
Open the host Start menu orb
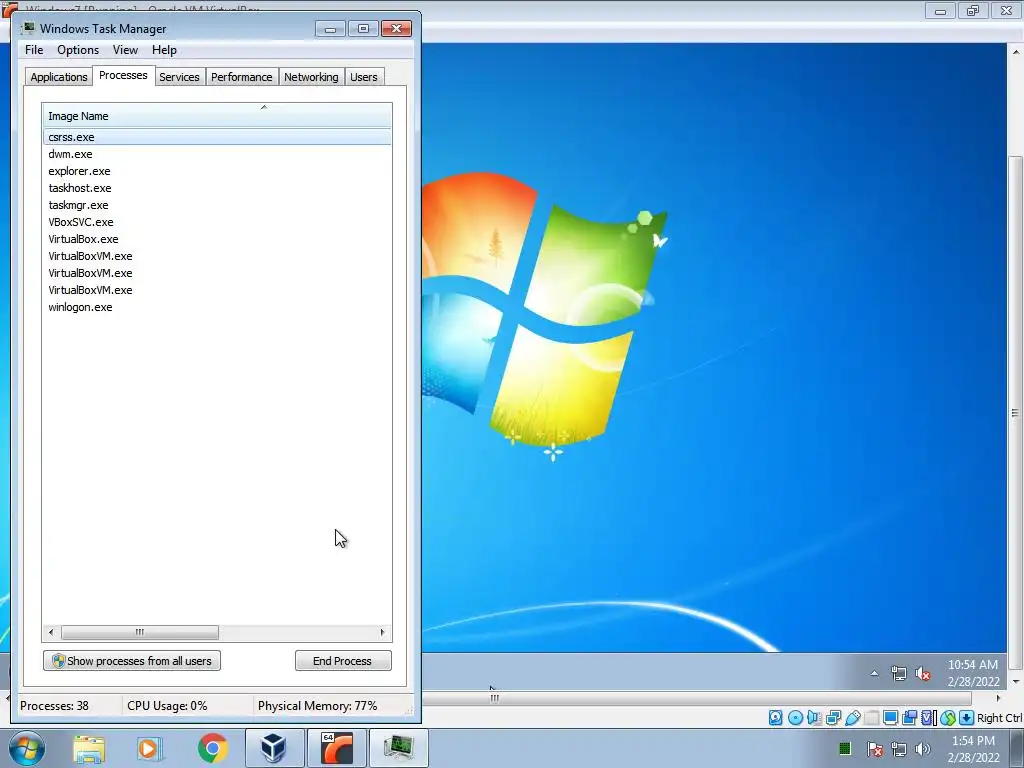tap(27, 748)
